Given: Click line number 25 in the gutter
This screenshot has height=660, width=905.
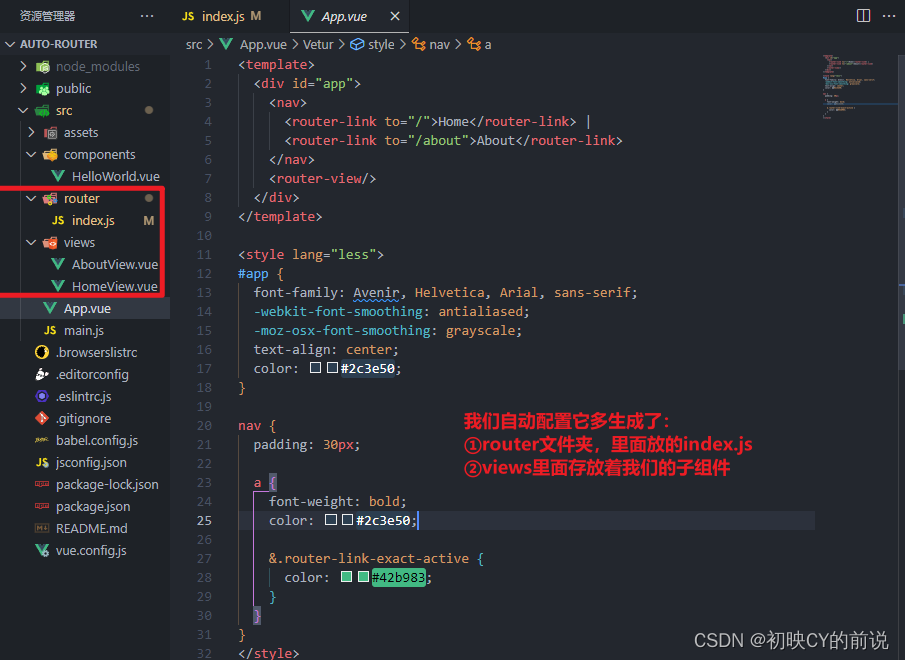Looking at the screenshot, I should pos(204,520).
